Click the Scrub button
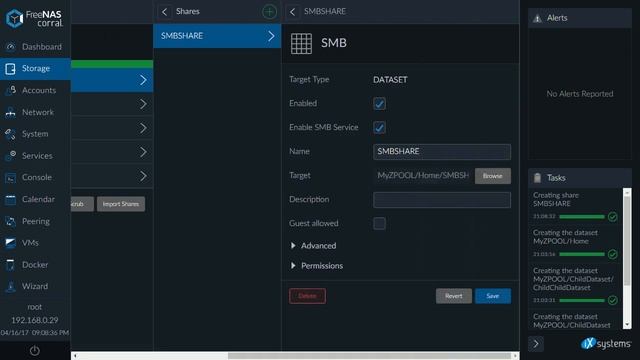The width and height of the screenshot is (640, 360). coord(82,204)
